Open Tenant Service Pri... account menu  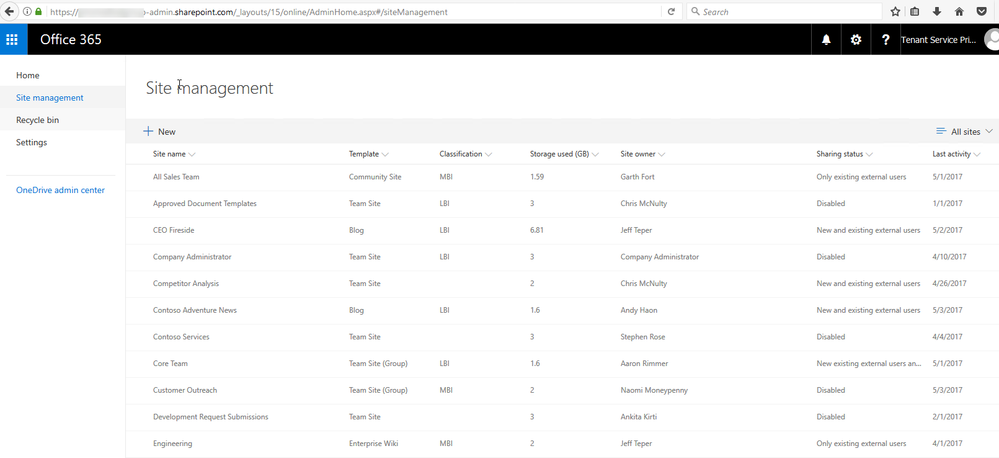pos(938,39)
